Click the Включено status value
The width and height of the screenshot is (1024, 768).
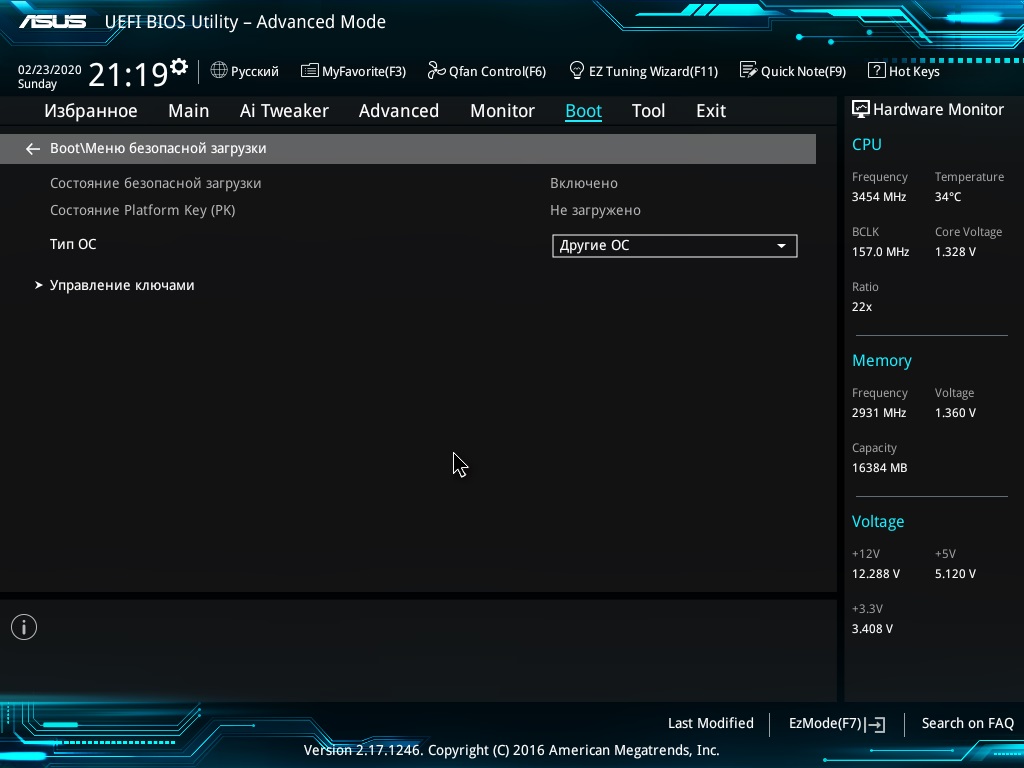point(584,184)
